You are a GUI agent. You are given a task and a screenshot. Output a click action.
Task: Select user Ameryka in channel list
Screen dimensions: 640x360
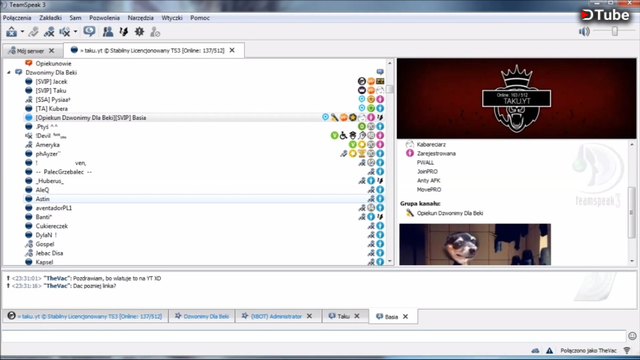tap(47, 145)
